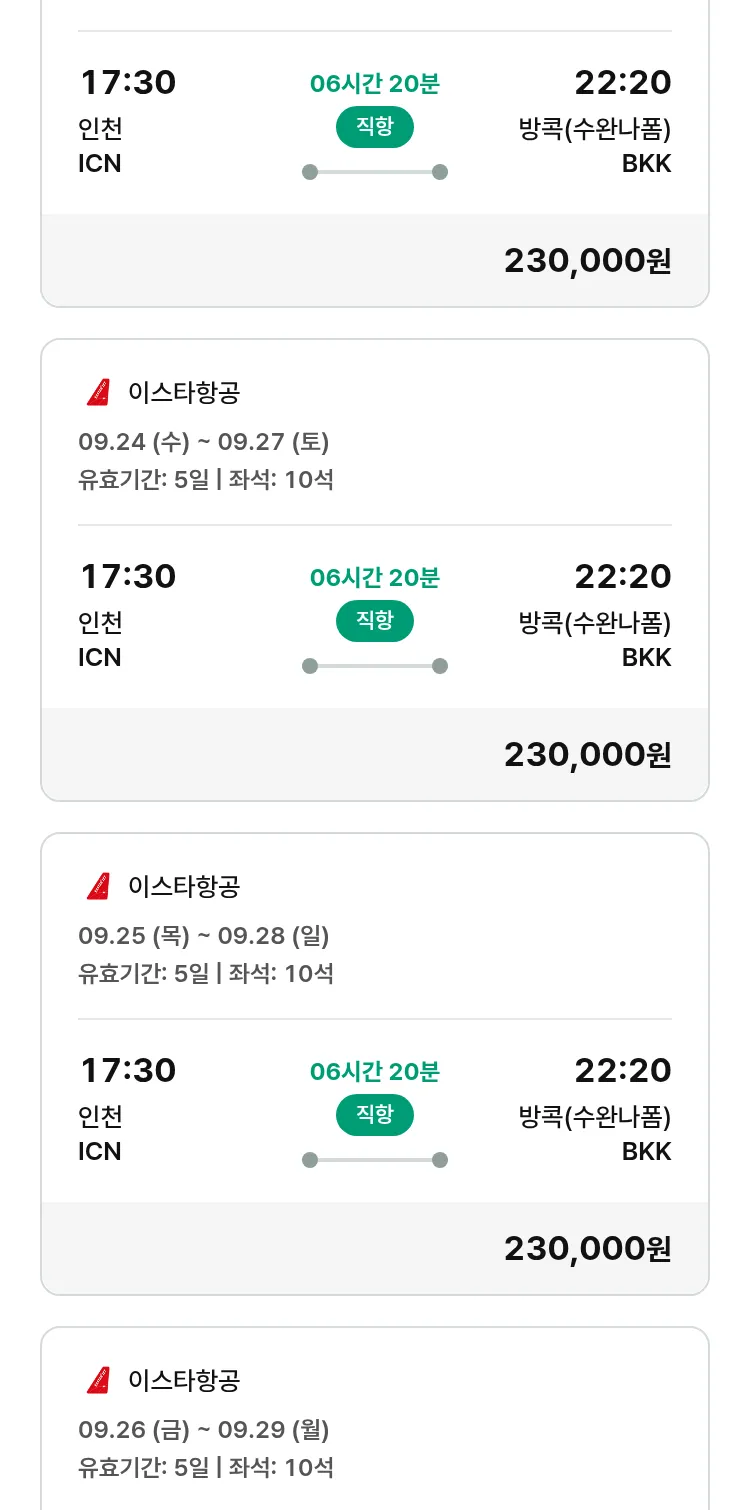Select the Eastar Jet logo on the 09.26 flight
The image size is (750, 1510).
coord(98,1381)
